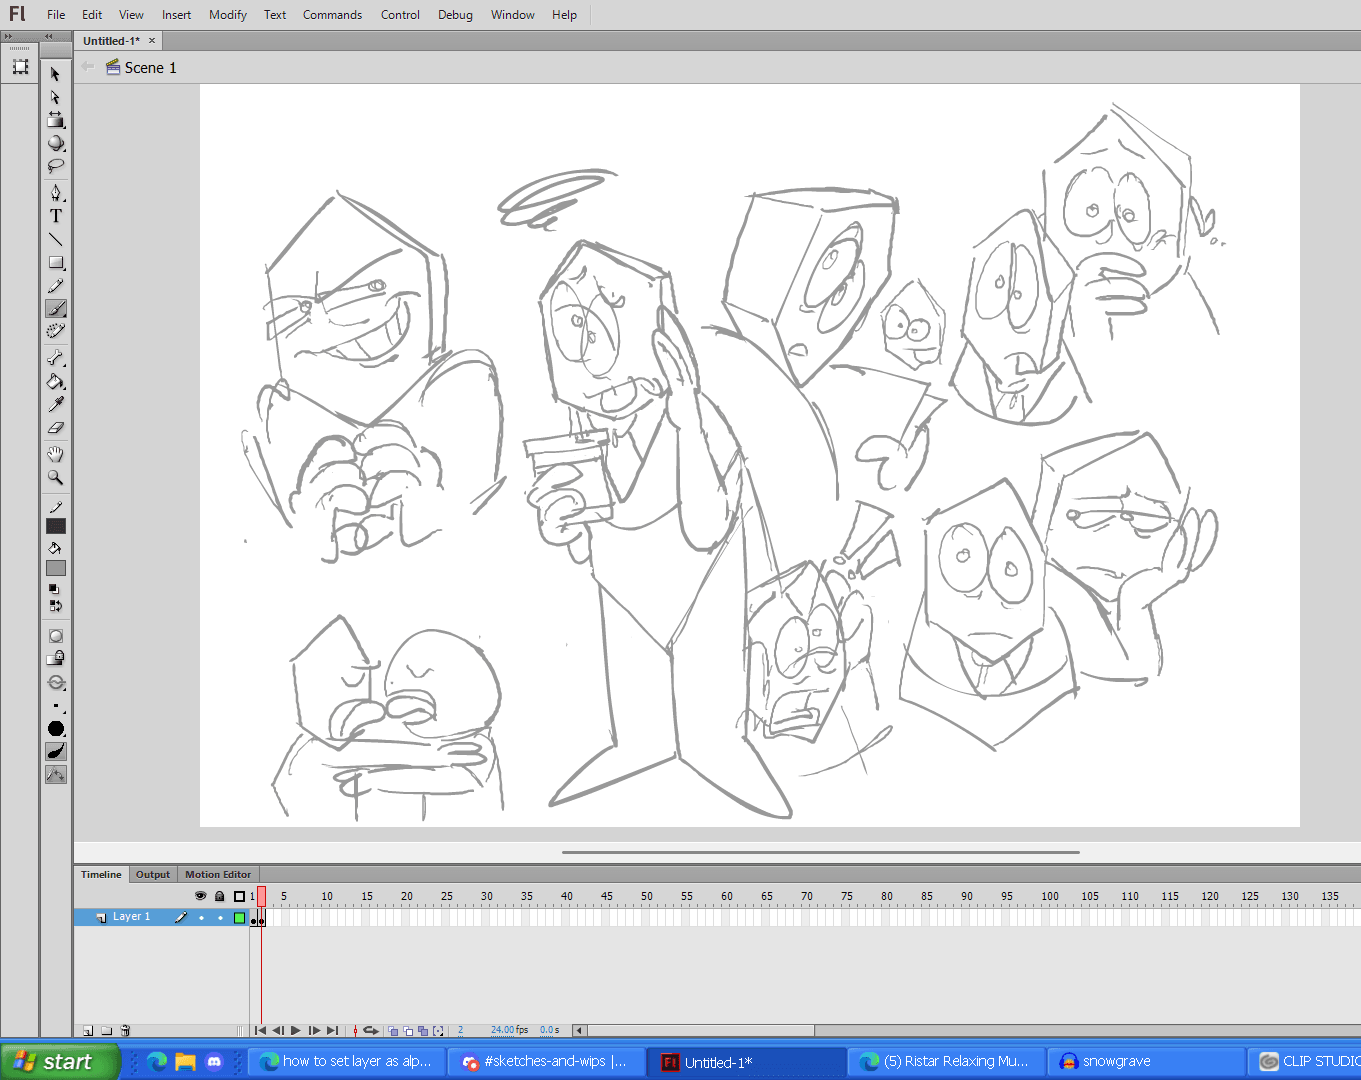Select the Free Transform tool
Viewport: 1361px width, 1080px height.
pyautogui.click(x=56, y=120)
